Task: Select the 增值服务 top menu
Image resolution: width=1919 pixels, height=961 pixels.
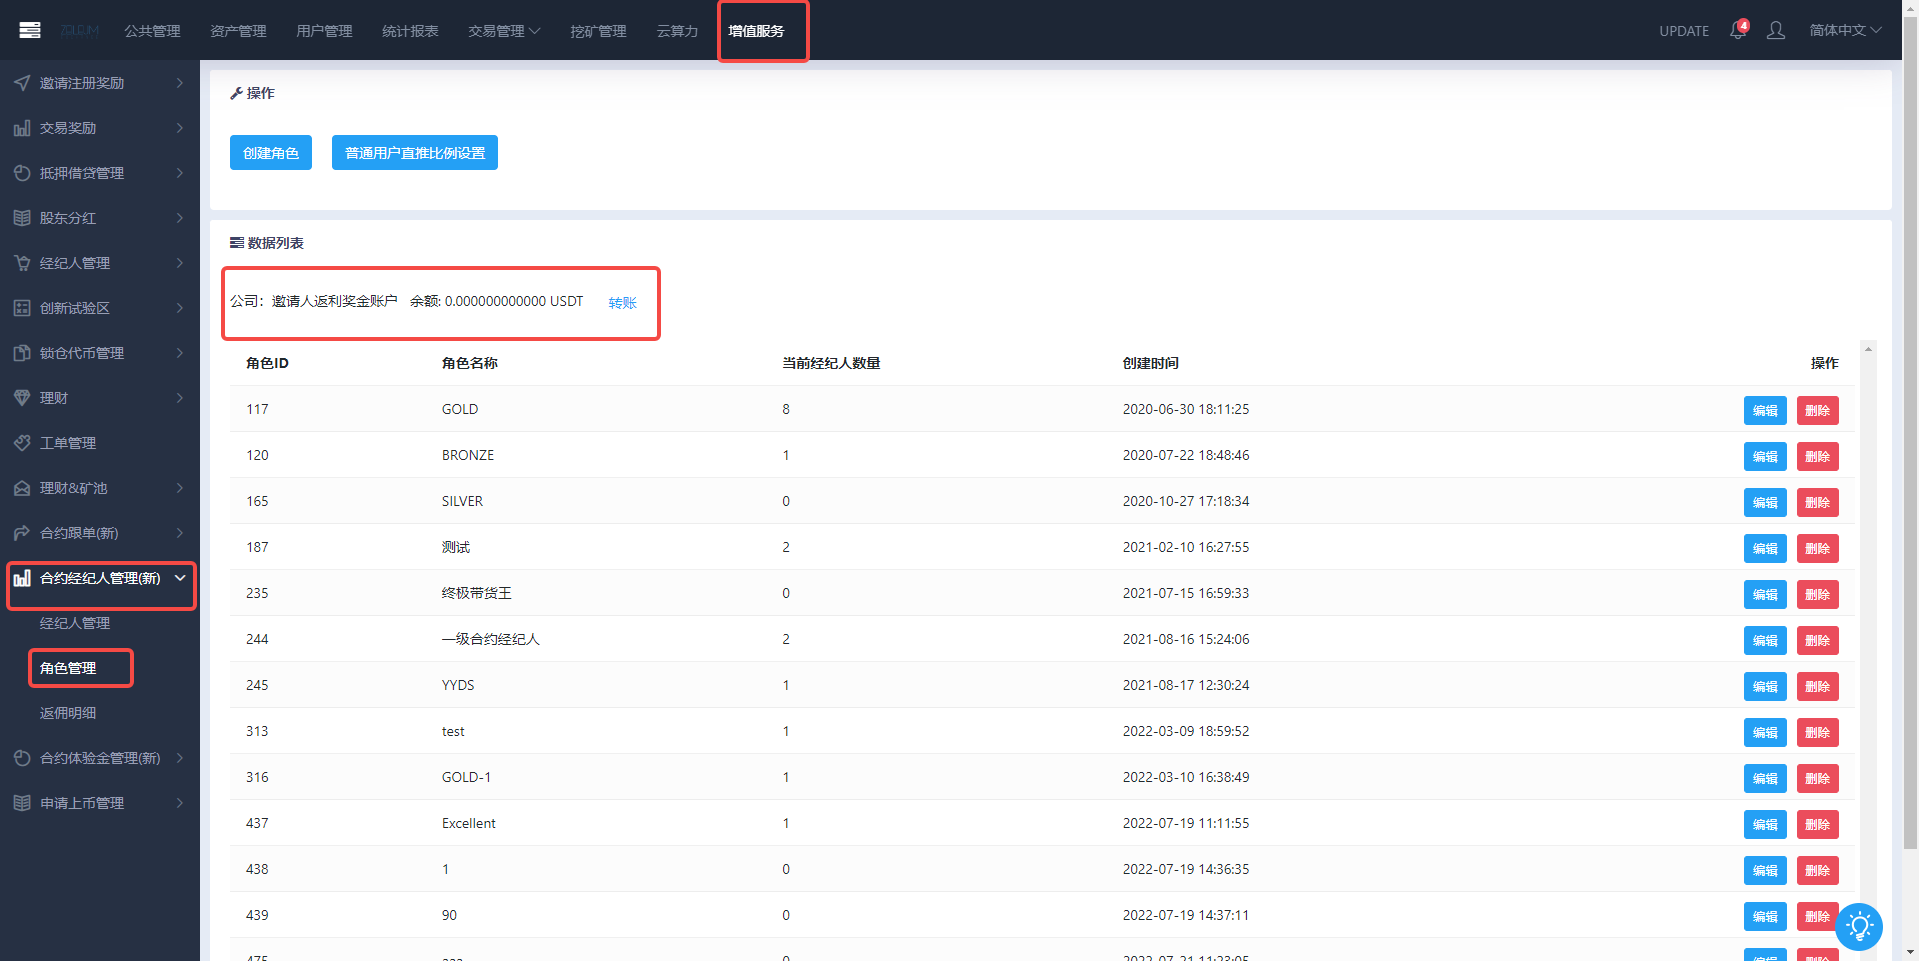Action: click(x=756, y=31)
